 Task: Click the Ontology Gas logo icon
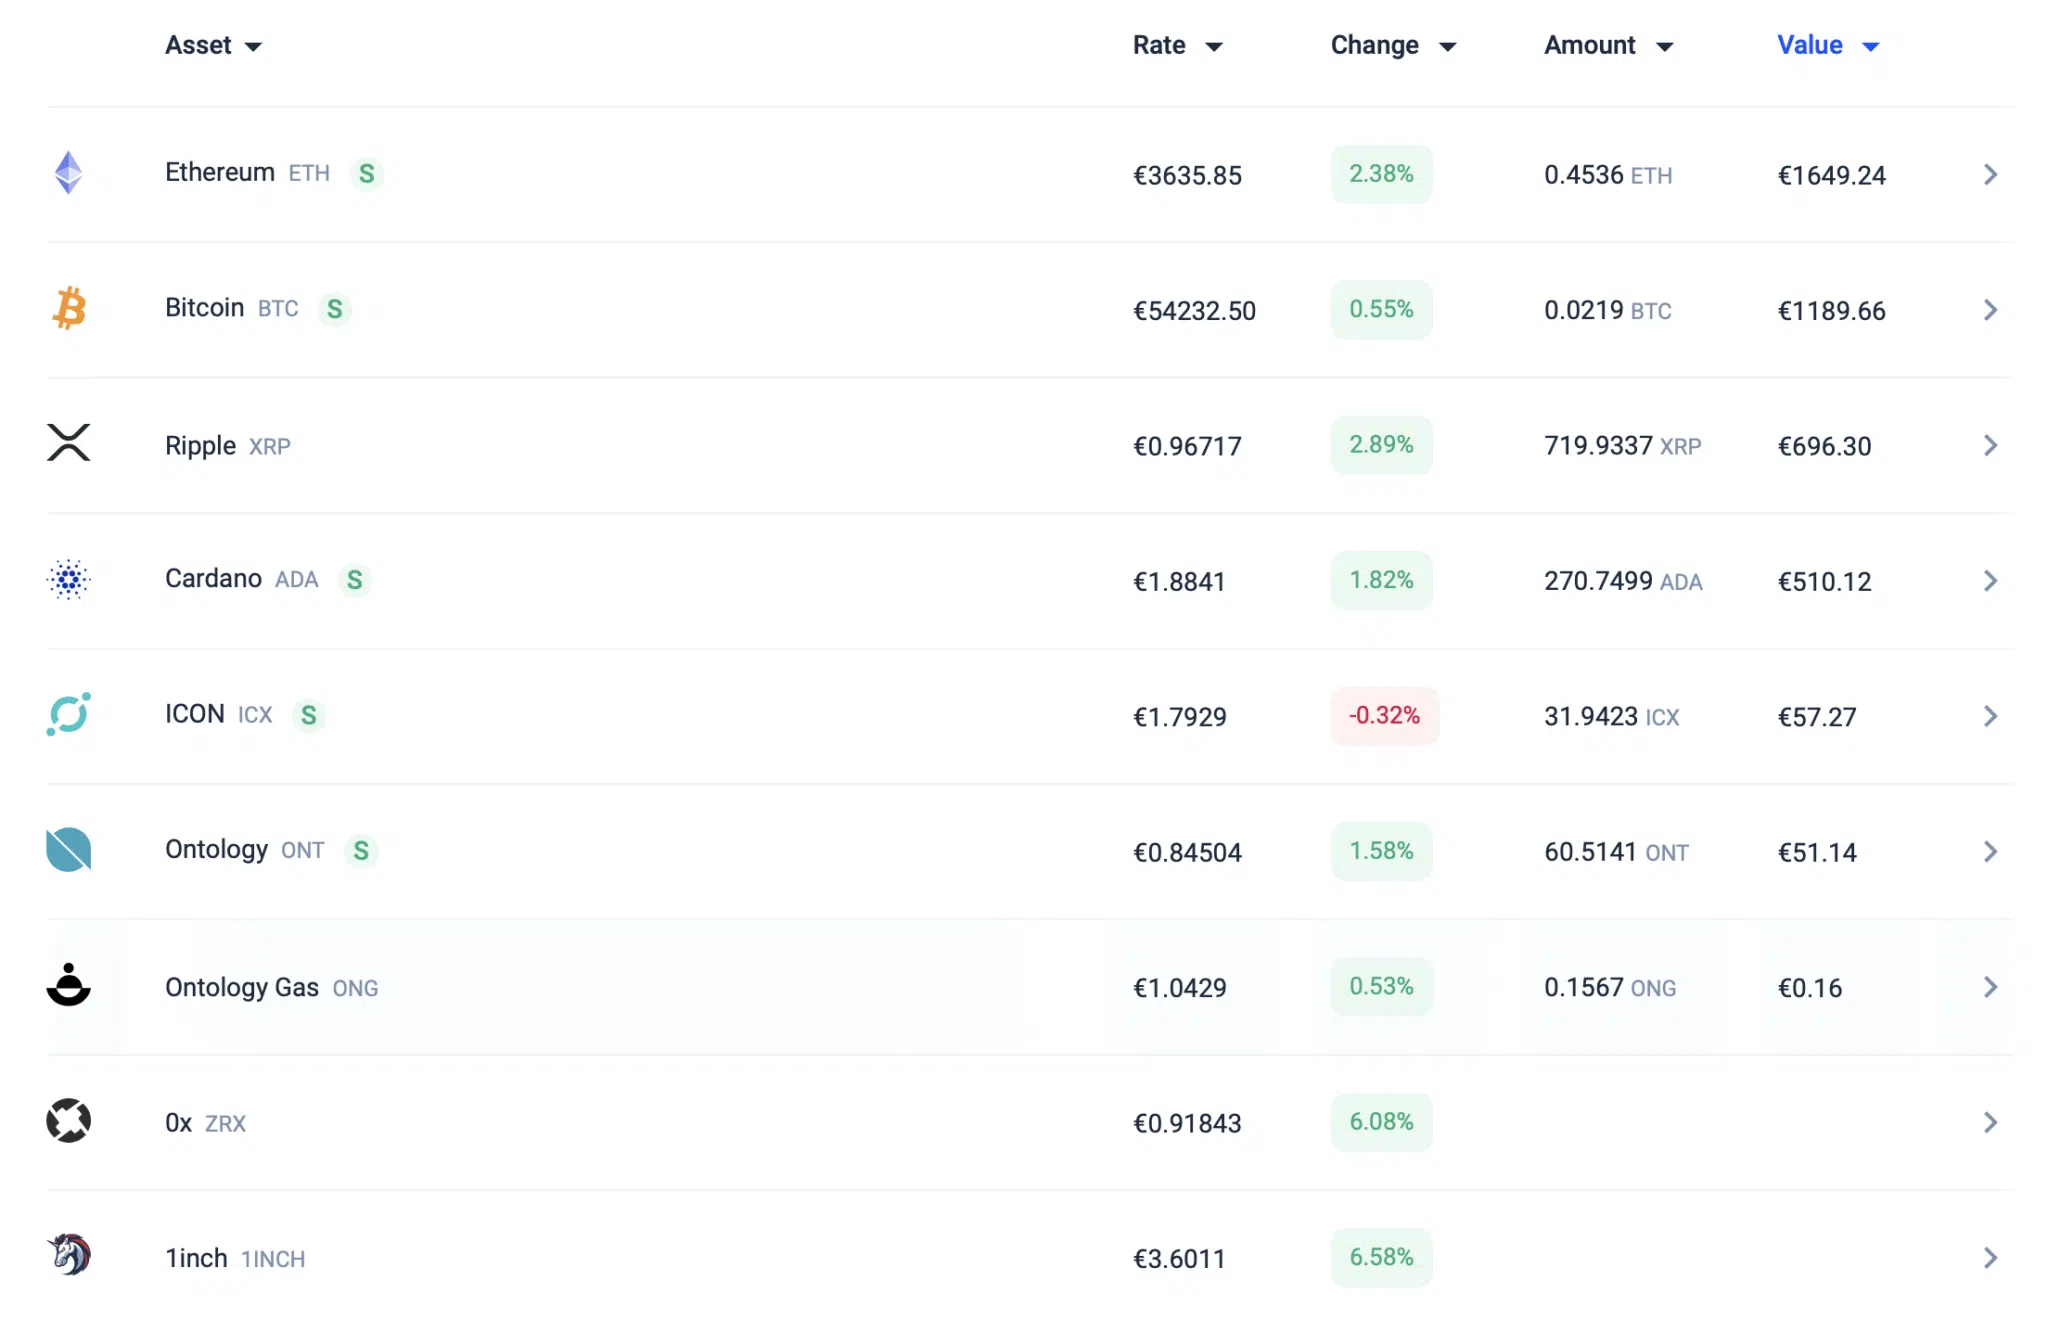point(68,985)
